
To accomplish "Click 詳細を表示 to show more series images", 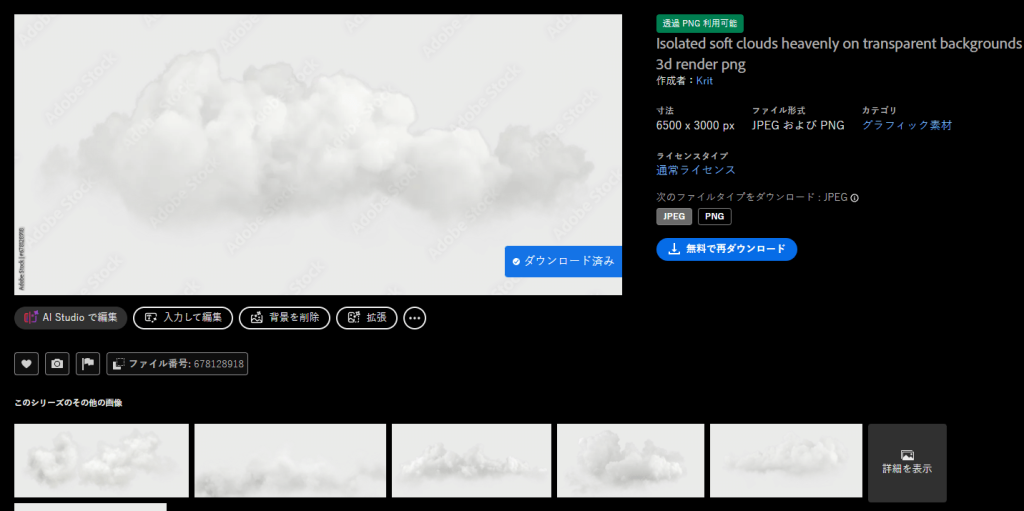I will tap(906, 462).
